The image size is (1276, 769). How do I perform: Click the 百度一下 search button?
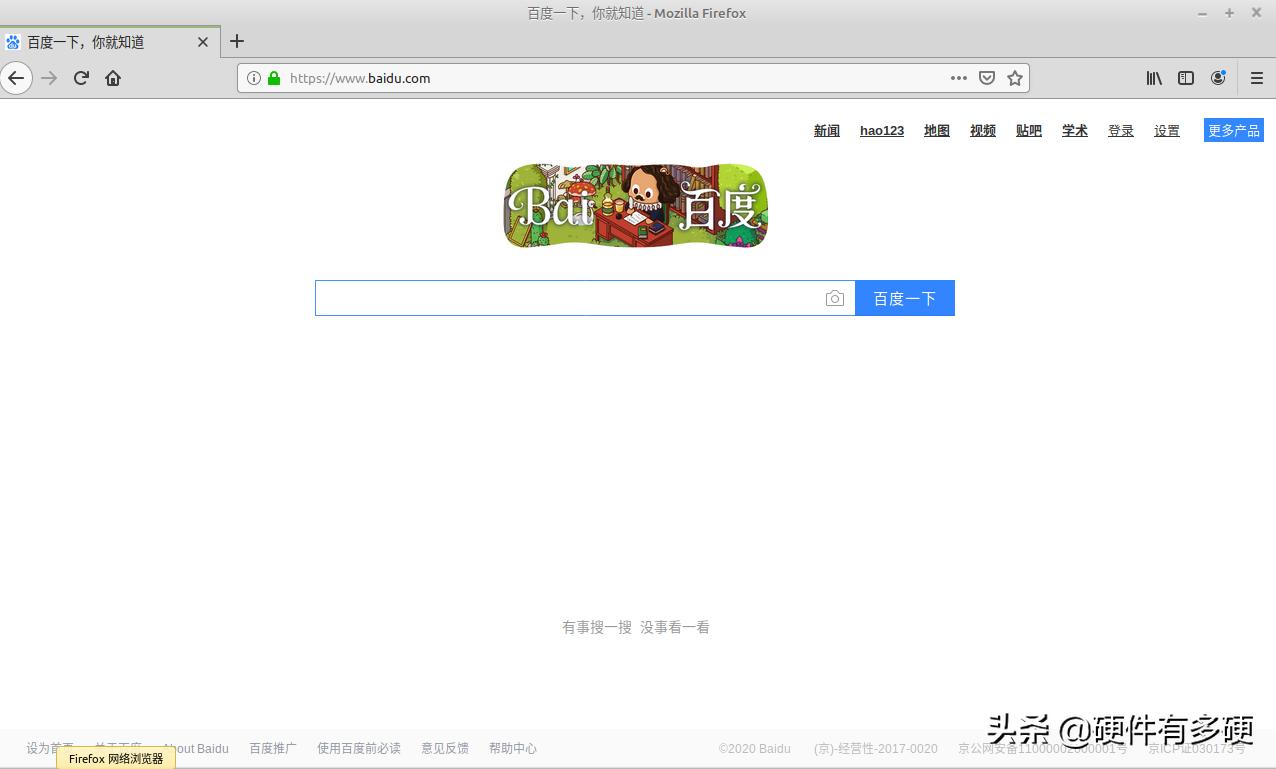904,297
